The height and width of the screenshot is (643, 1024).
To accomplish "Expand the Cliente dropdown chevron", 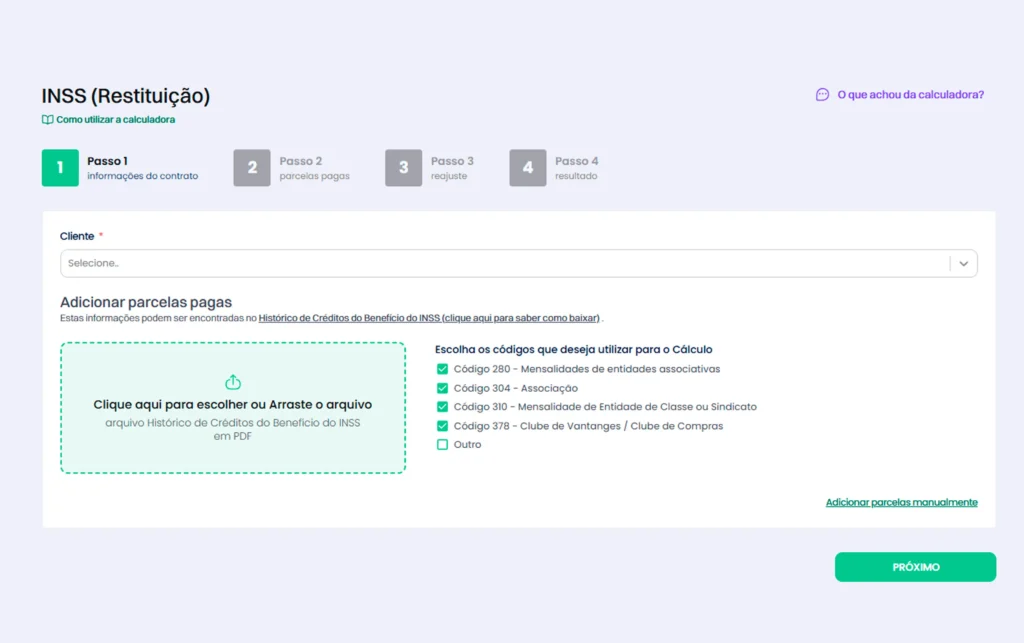I will (963, 264).
